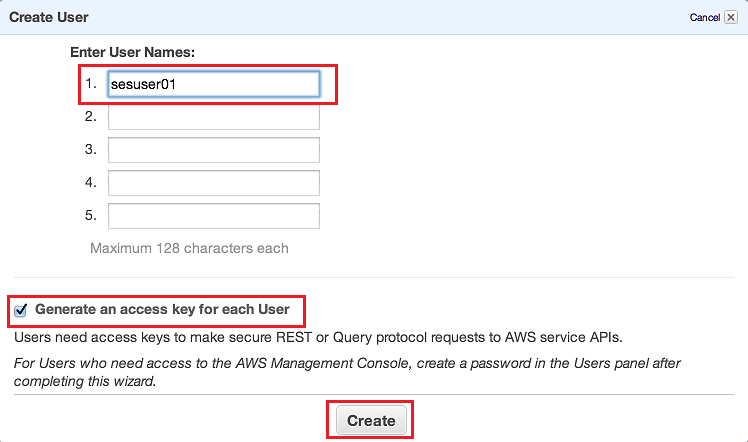
Task: Select user name input field 4
Action: coord(214,183)
